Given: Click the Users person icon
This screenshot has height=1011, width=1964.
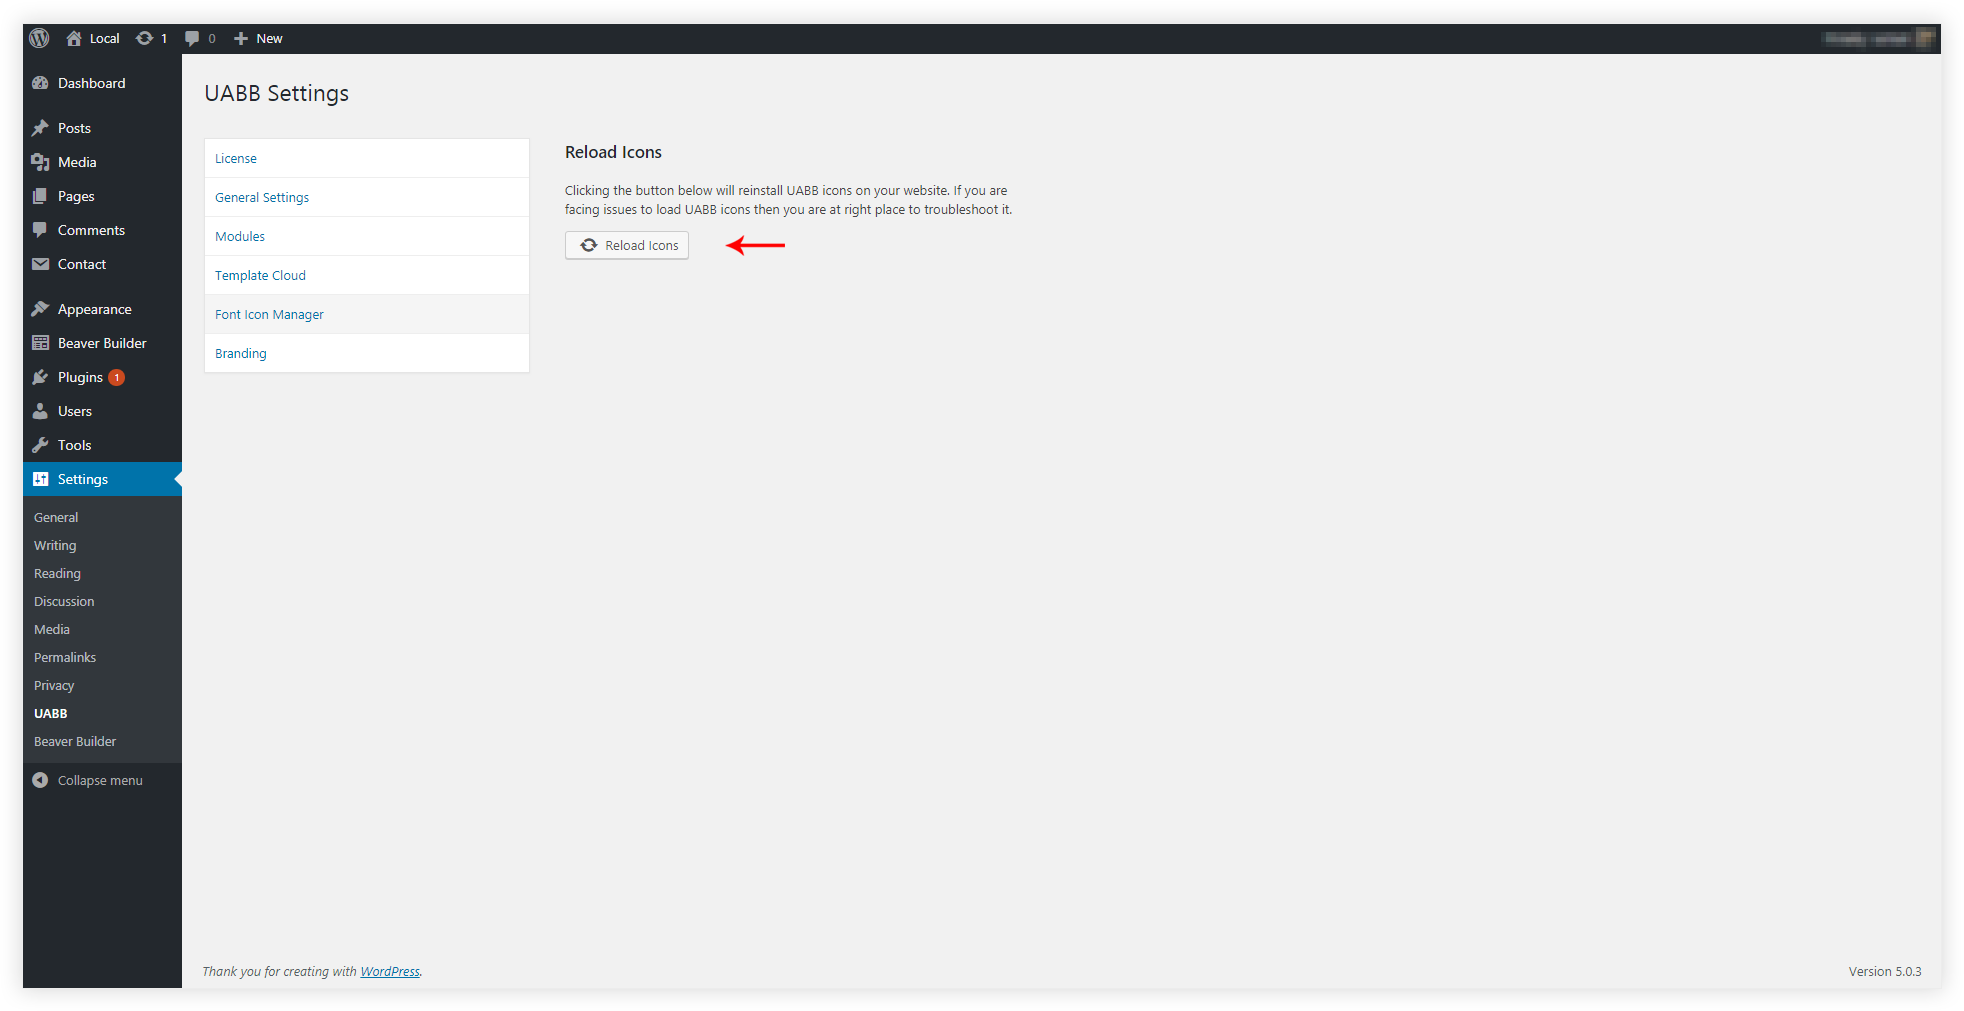Looking at the screenshot, I should 40,411.
